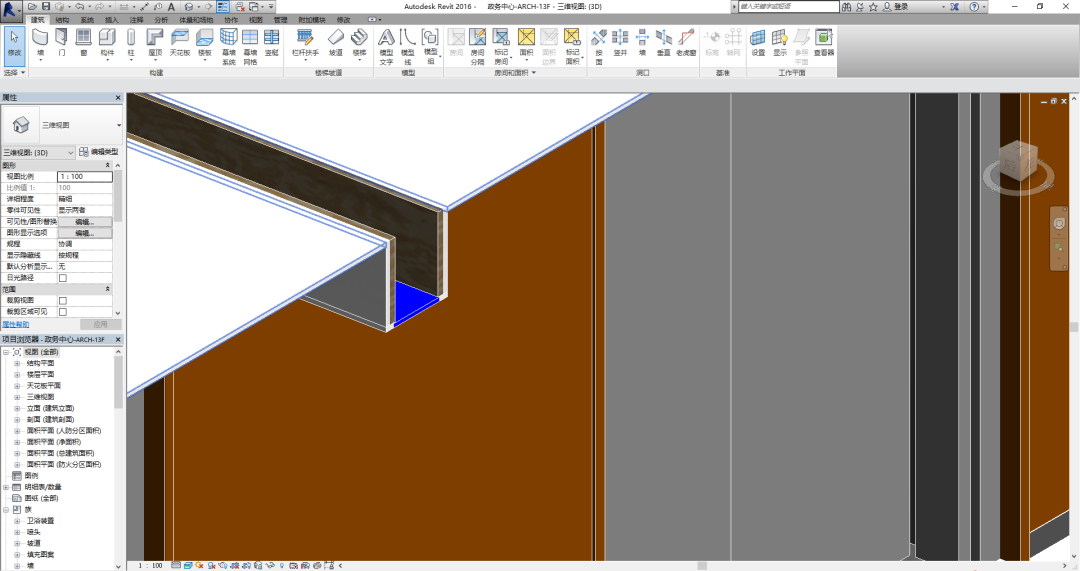Switch to the 注释 ribbon tab
This screenshot has width=1080, height=571.
point(136,20)
